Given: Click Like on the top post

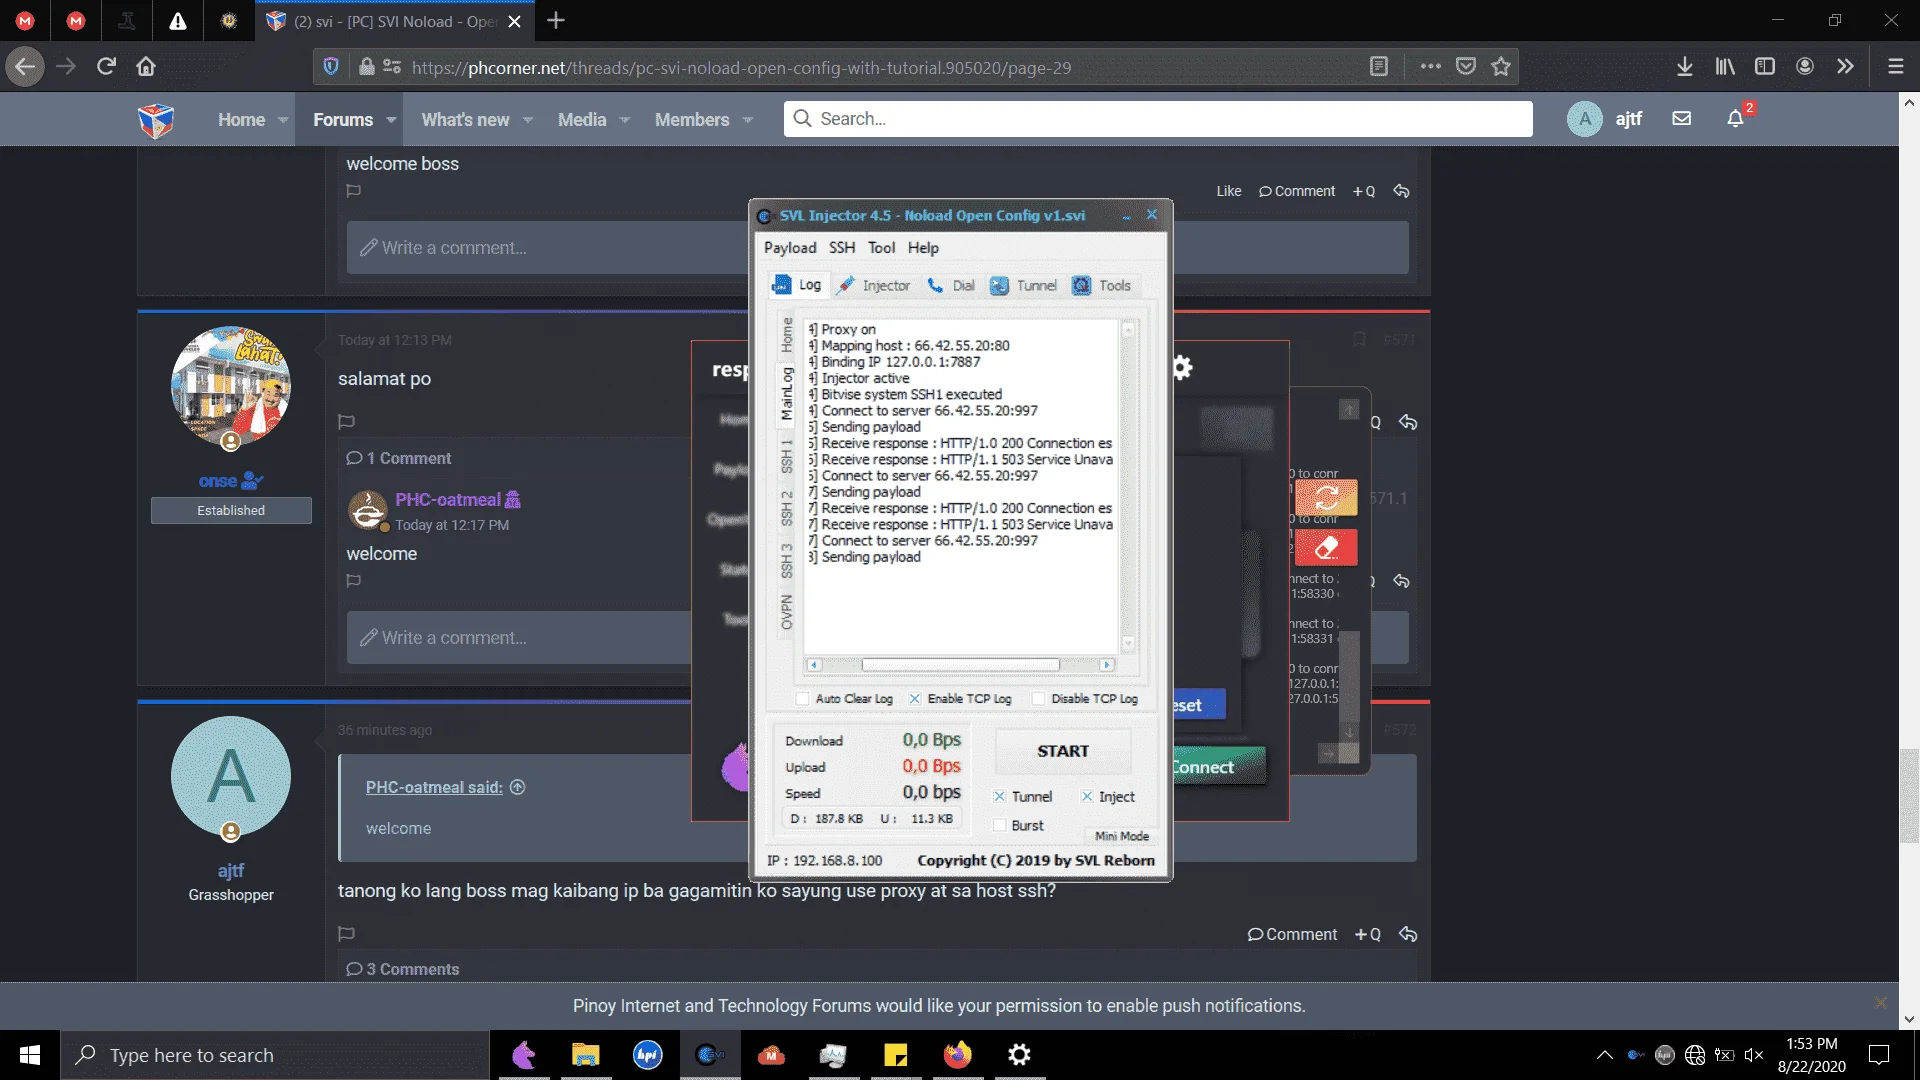Looking at the screenshot, I should pyautogui.click(x=1229, y=191).
